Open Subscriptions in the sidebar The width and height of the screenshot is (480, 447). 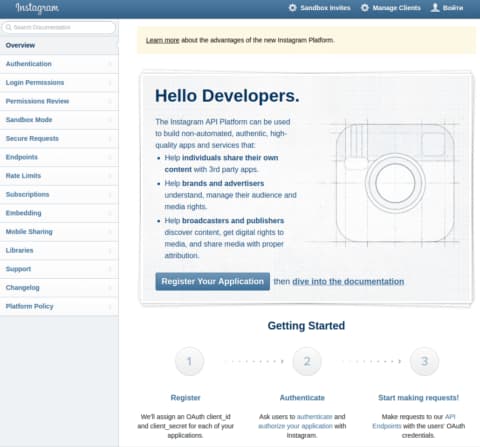59,195
